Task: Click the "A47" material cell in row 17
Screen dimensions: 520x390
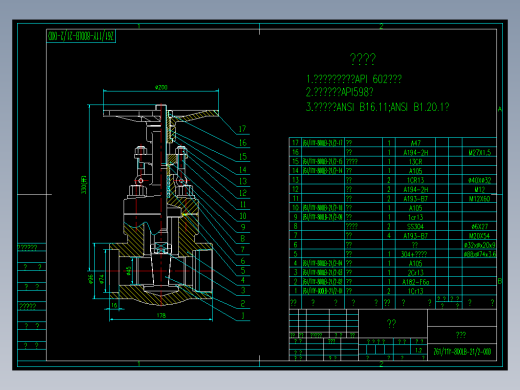Action: click(x=415, y=143)
